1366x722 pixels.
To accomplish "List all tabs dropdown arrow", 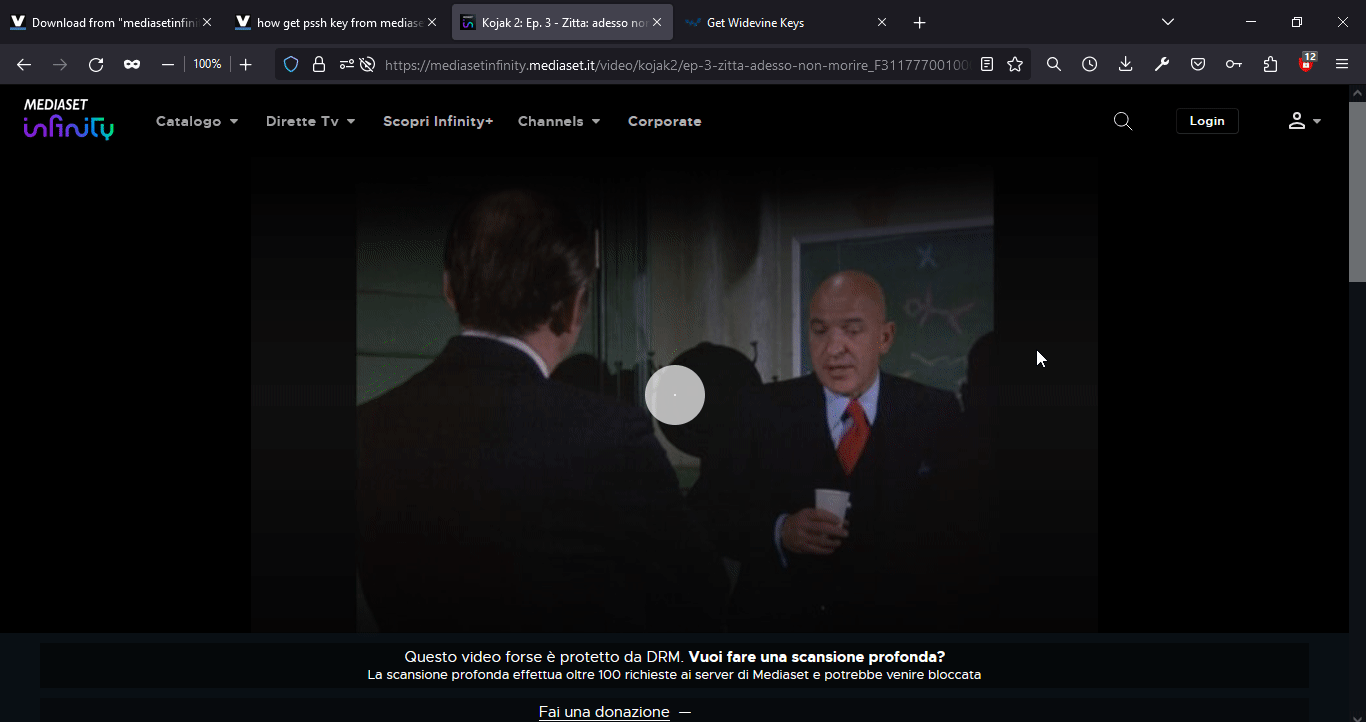I will [1167, 22].
